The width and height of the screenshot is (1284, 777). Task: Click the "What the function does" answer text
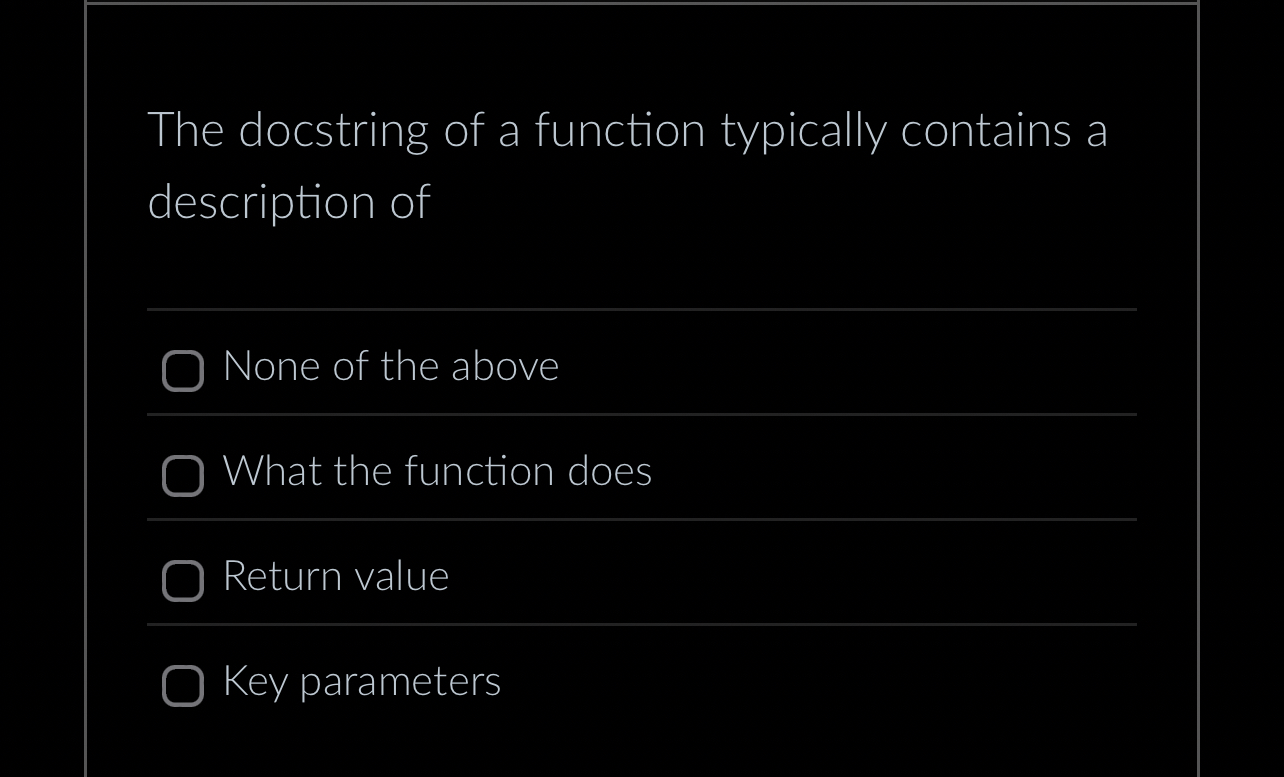(x=437, y=472)
